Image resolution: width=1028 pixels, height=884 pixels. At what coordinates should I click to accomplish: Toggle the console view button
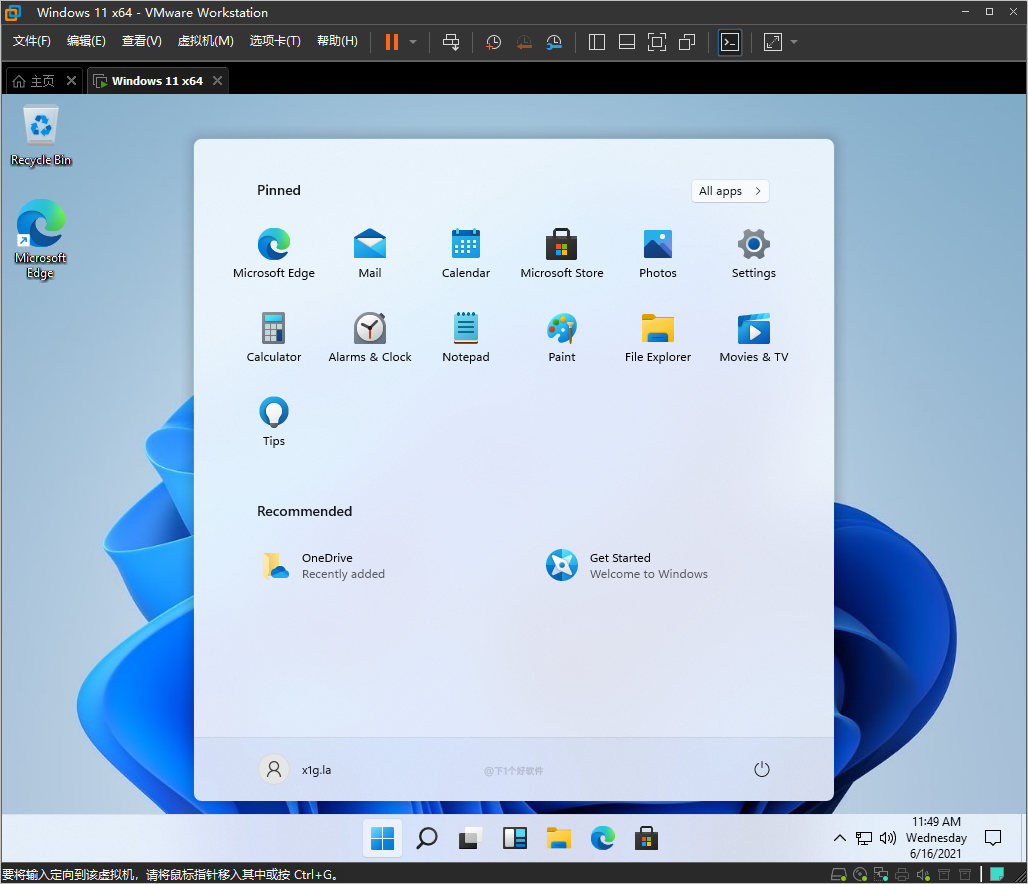(x=729, y=42)
